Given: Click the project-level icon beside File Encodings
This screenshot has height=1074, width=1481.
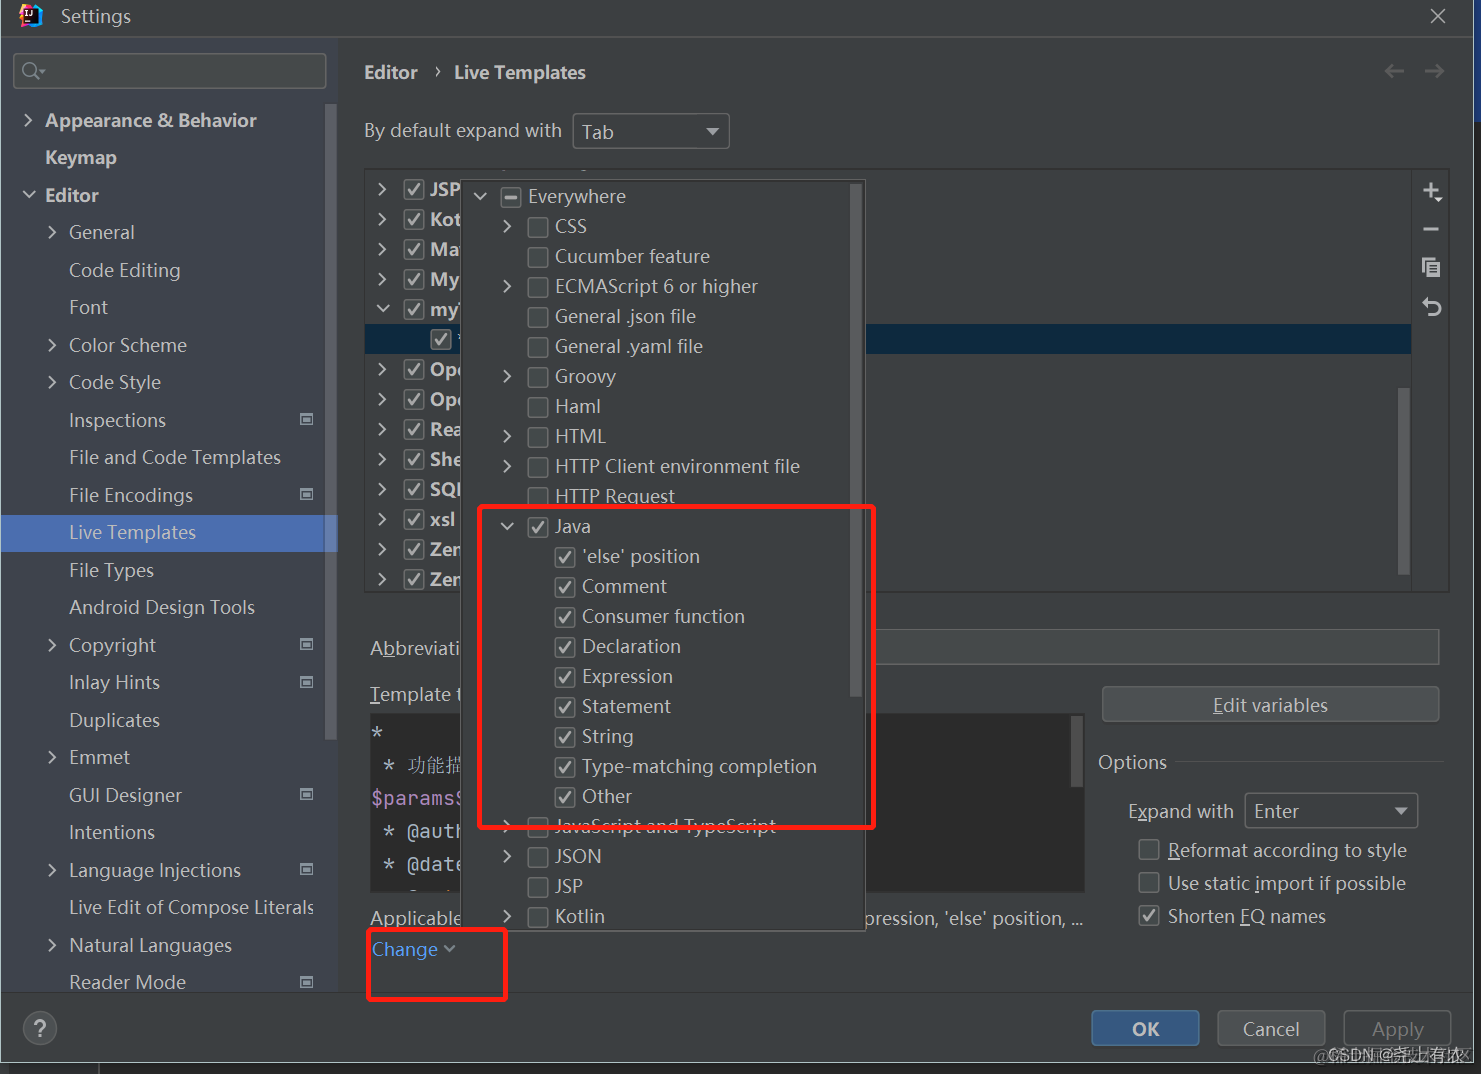Looking at the screenshot, I should tap(307, 494).
